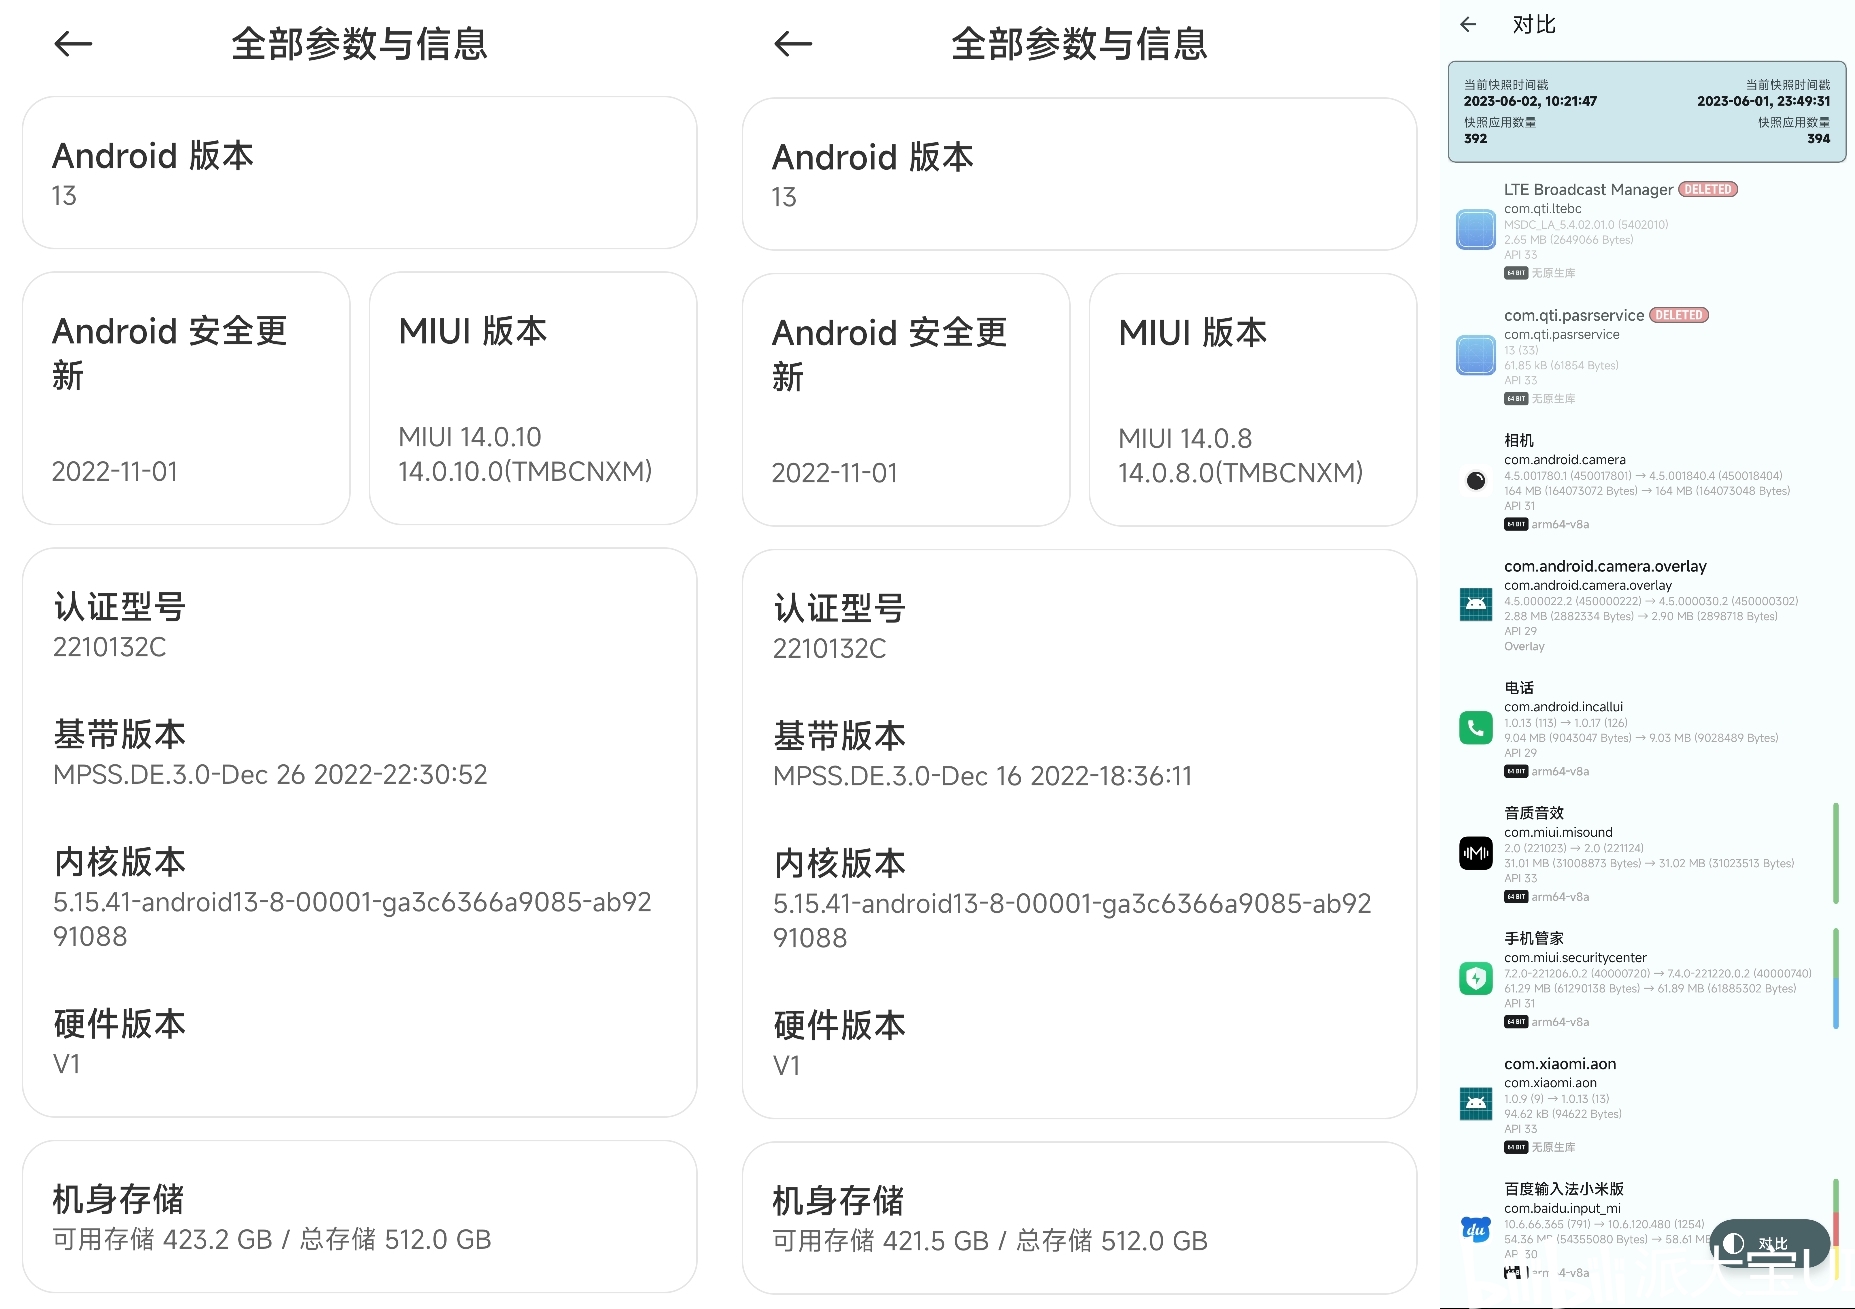This screenshot has height=1309, width=1855.
Task: Open Android 安全更新 card beside MIUI 14.0.8
Action: coord(906,400)
